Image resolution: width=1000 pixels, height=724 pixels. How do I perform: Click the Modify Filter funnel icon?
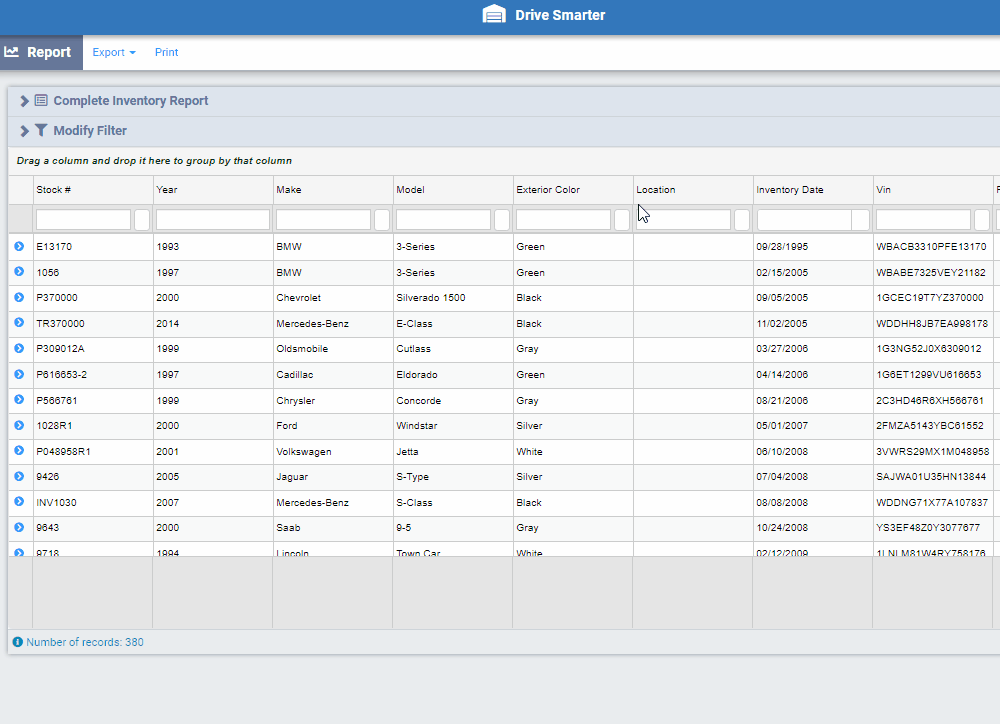41,130
